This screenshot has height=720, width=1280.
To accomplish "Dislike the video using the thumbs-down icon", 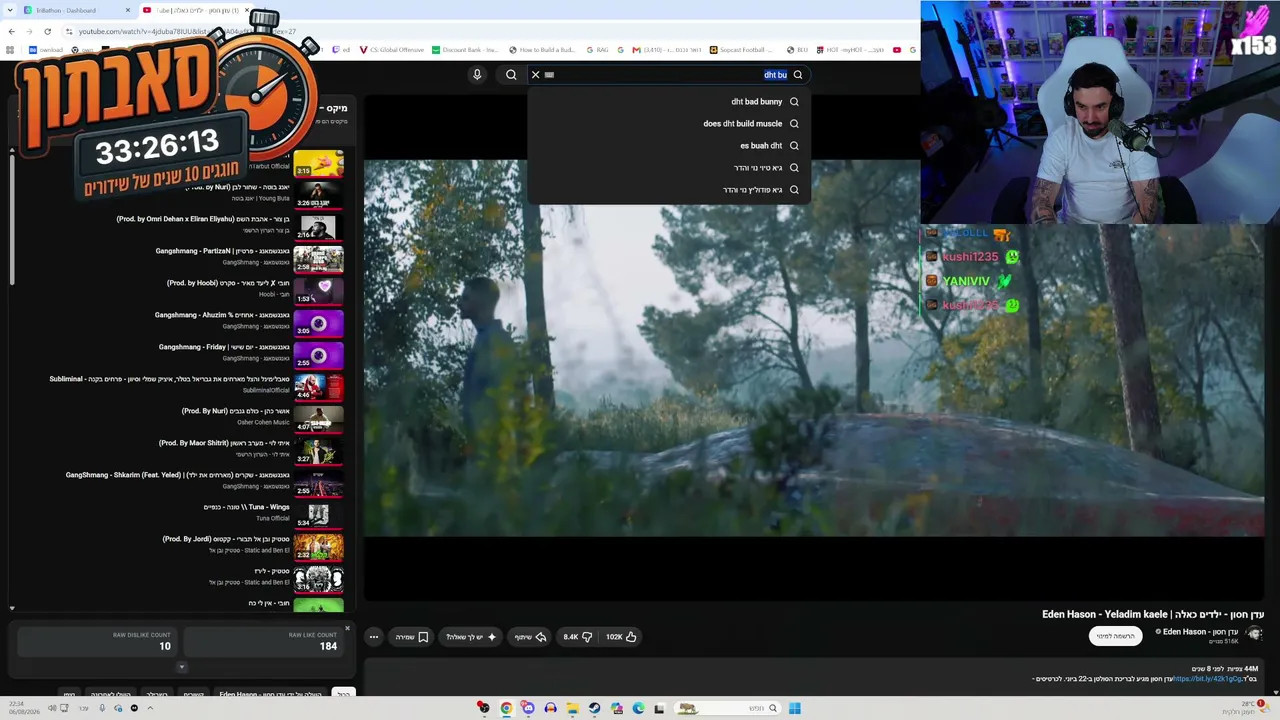I will (578, 637).
